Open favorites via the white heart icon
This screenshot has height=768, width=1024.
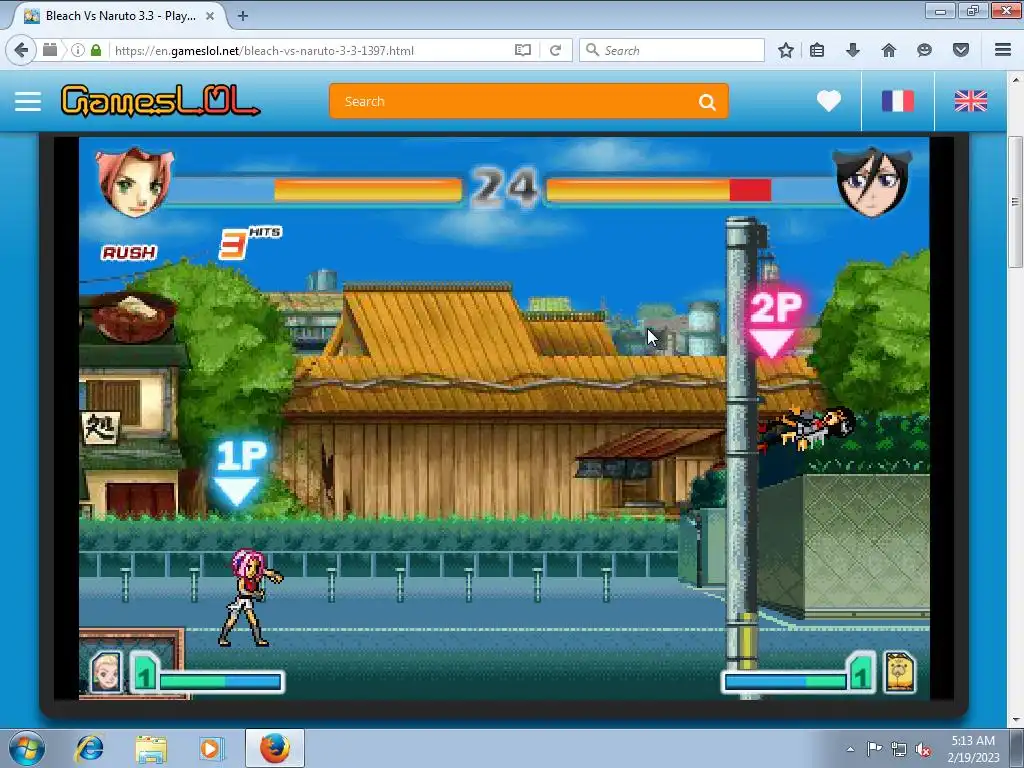[829, 101]
